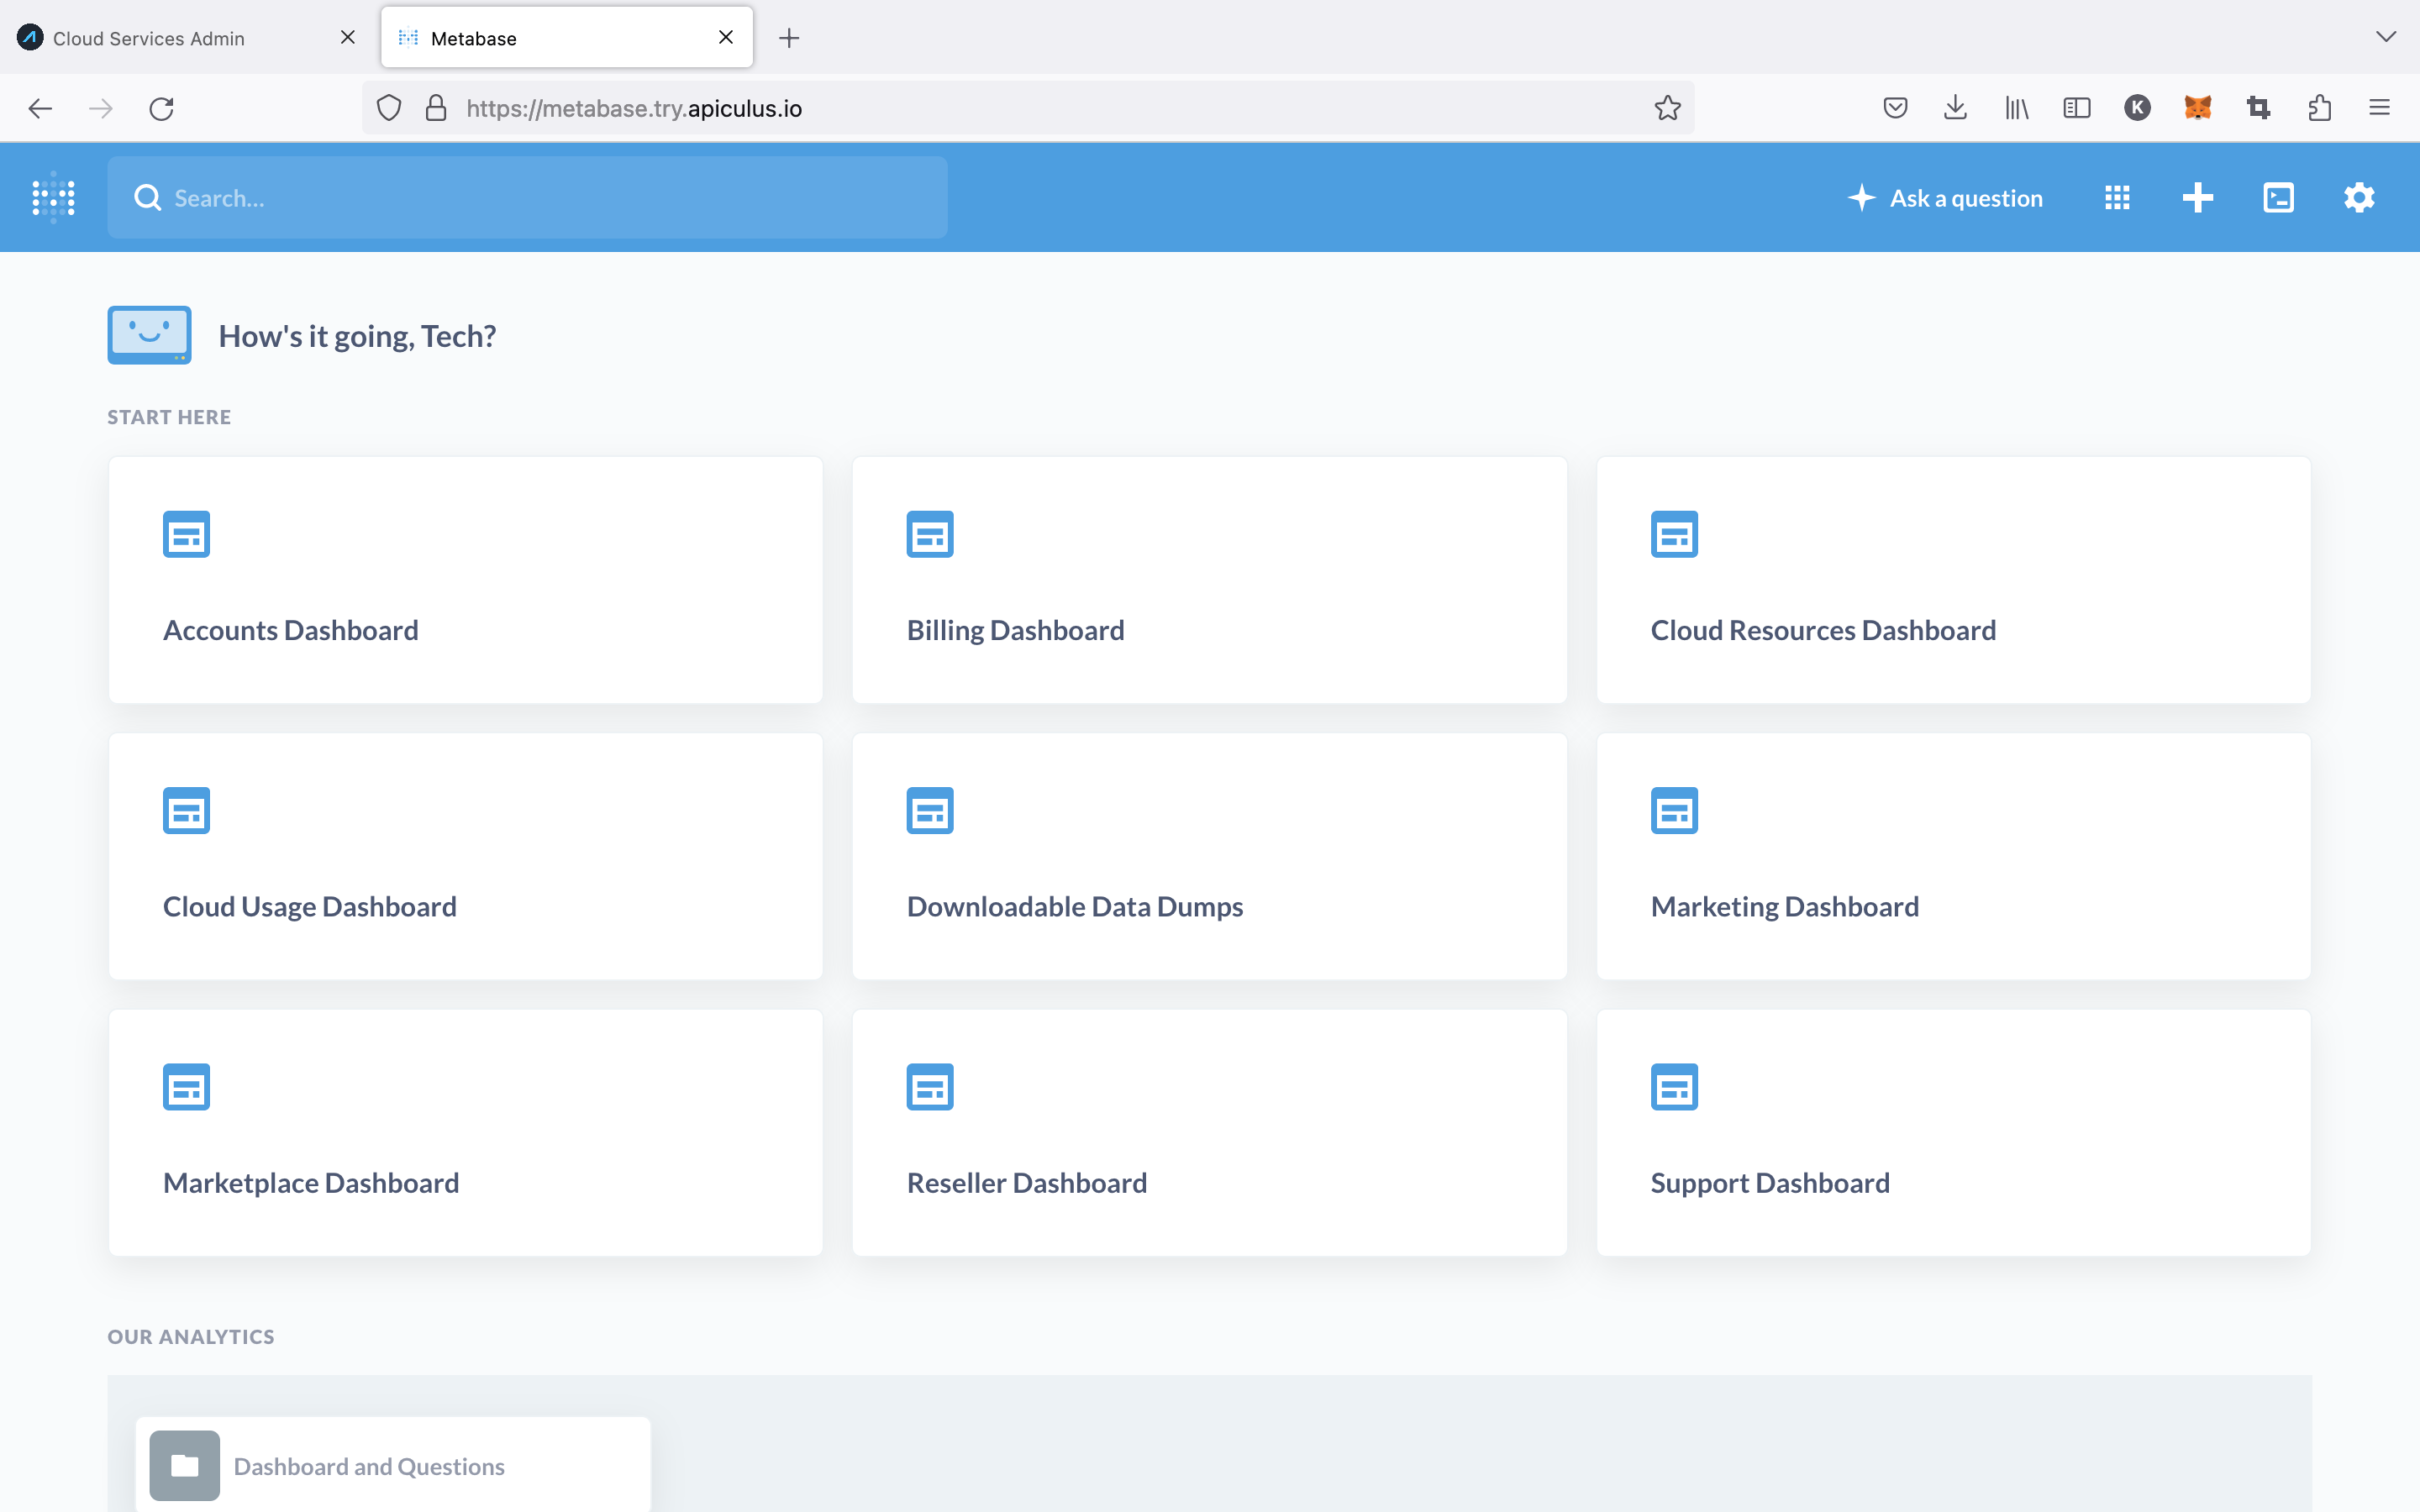The image size is (2420, 1512).
Task: Open the Search input field
Action: 528,197
